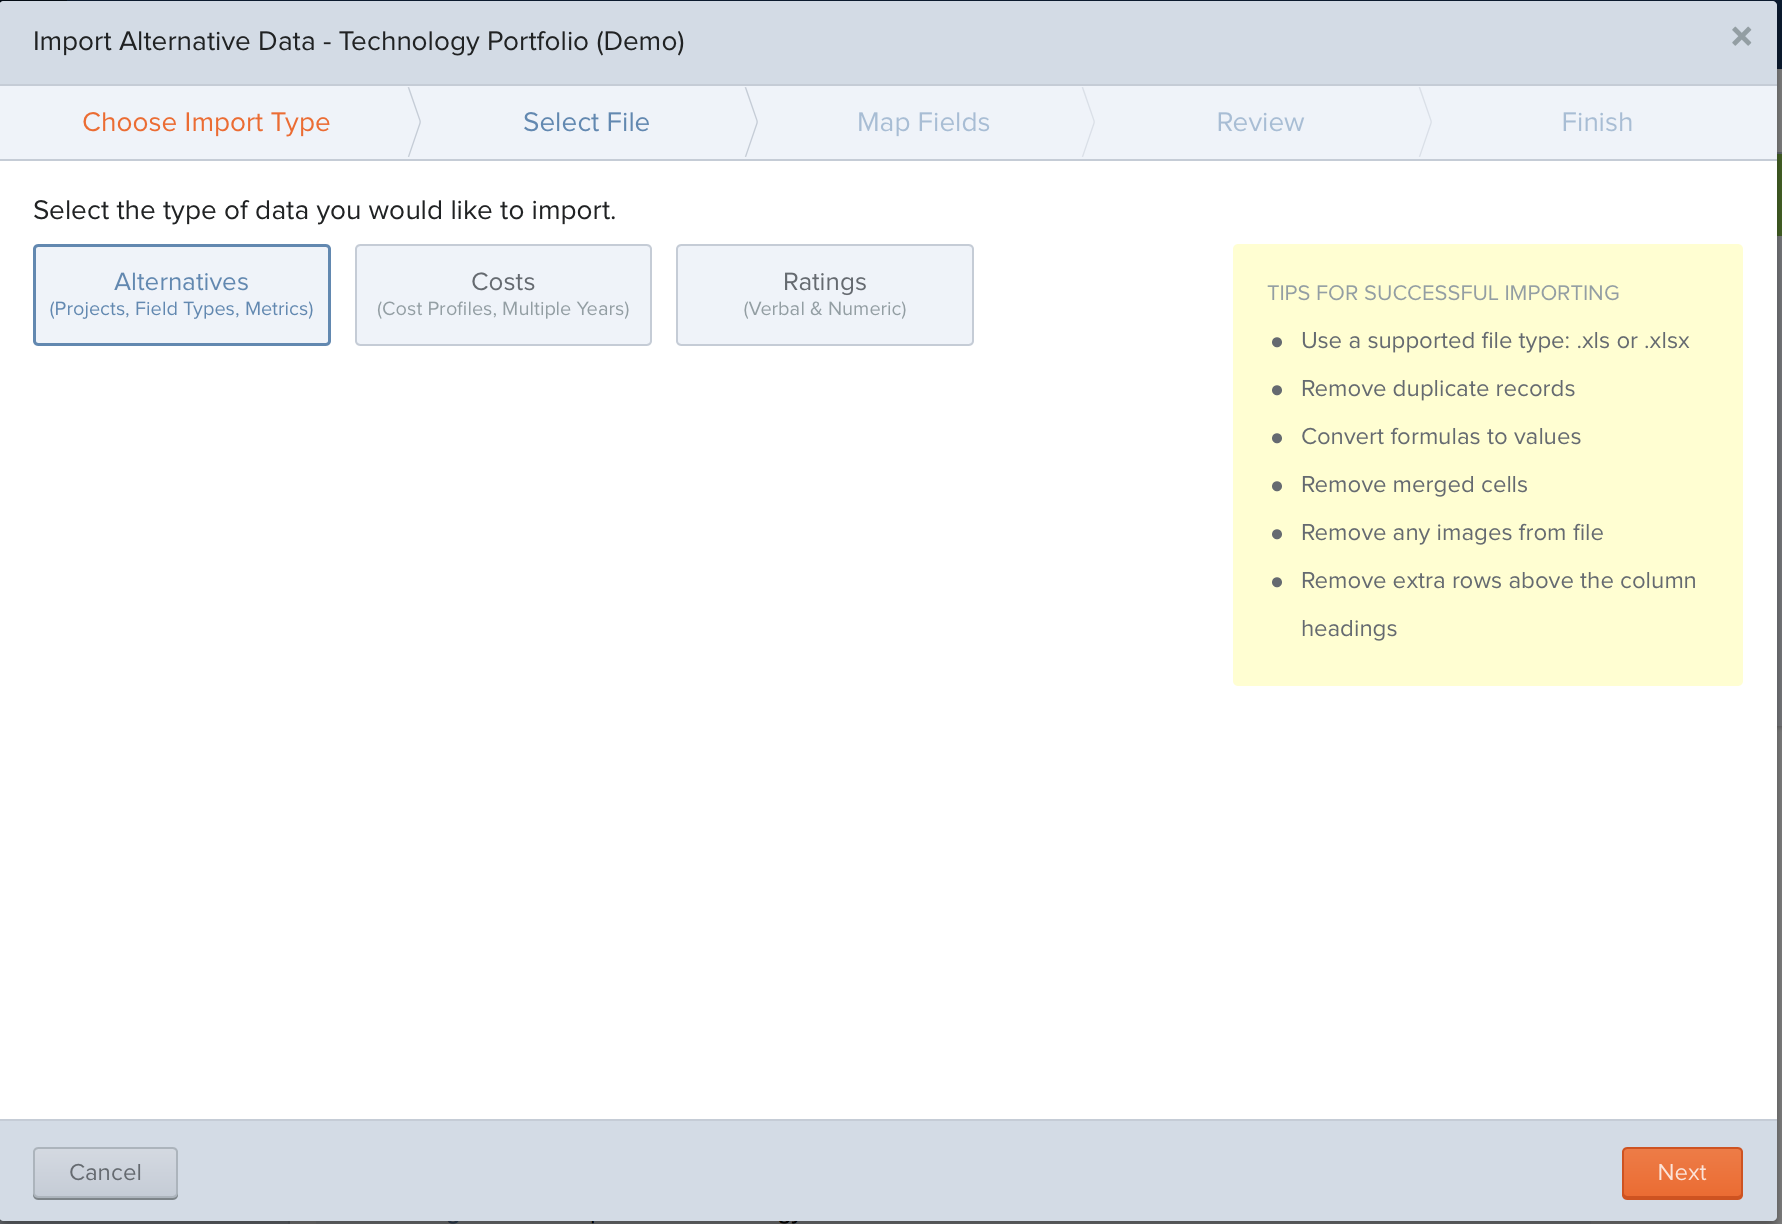Click the tip about supported file types
This screenshot has width=1782, height=1224.
coord(1495,341)
